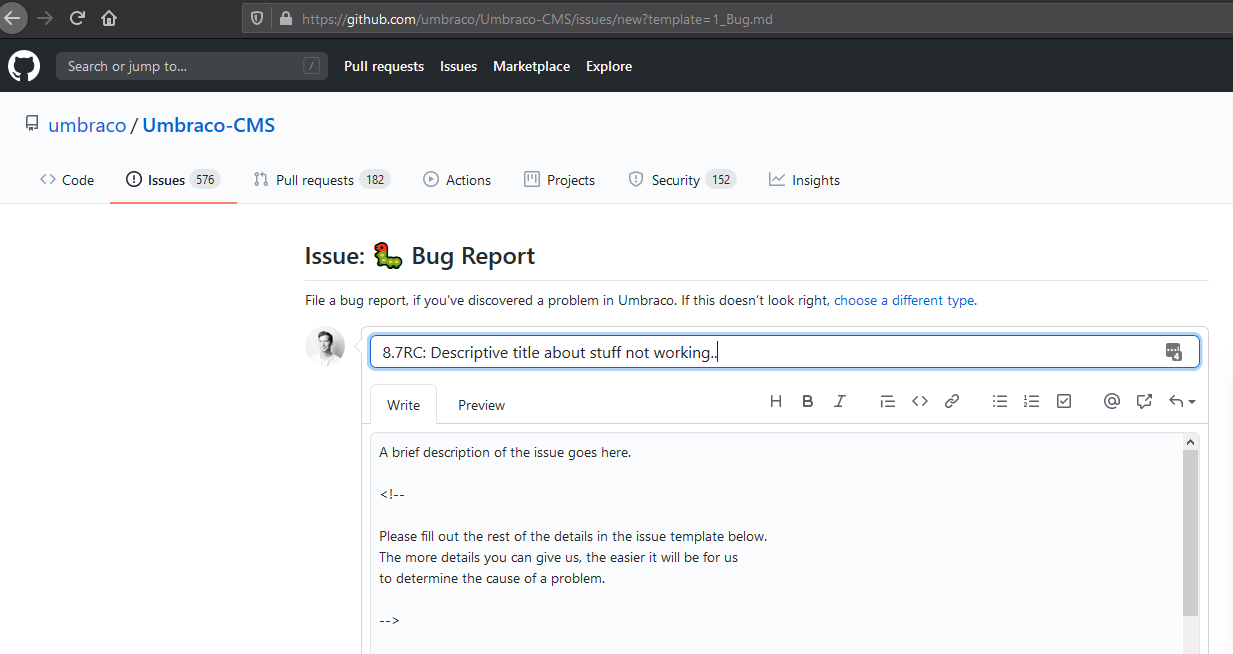
Task: Click the slash shortcut hint in search
Action: coord(312,66)
